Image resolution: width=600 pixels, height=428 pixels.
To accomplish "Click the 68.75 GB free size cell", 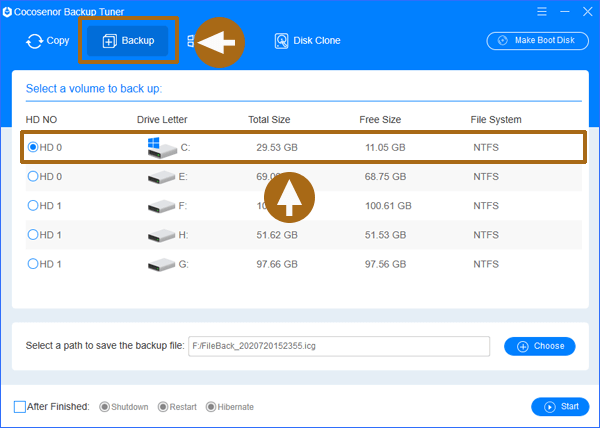I will (x=385, y=177).
